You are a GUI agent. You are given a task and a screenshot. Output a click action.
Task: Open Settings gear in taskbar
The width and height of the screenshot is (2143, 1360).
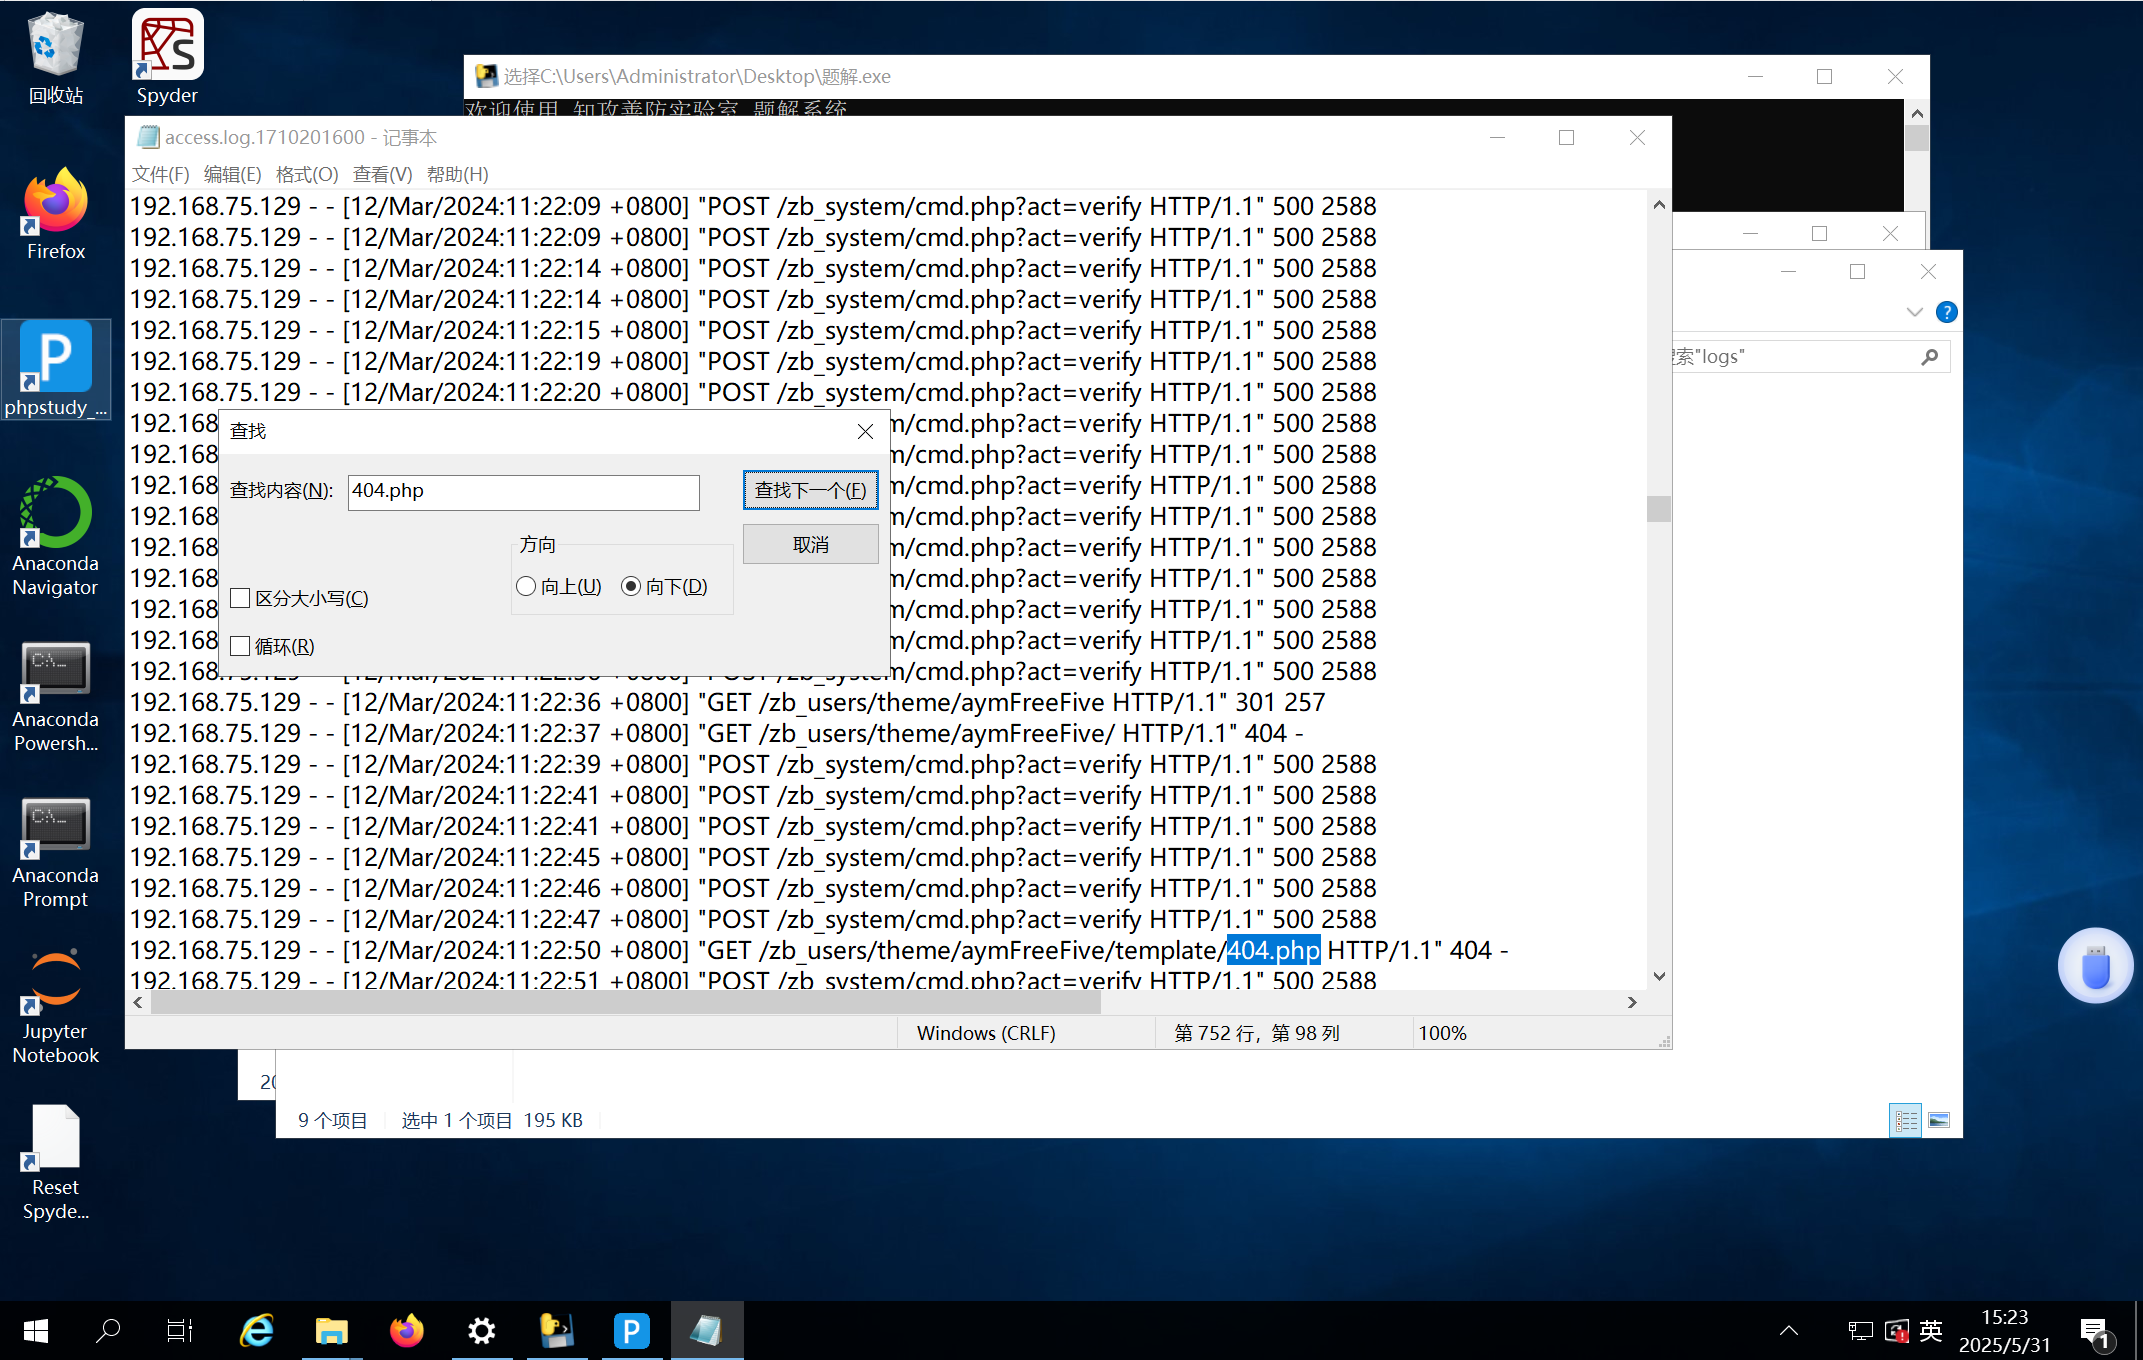pos(482,1331)
